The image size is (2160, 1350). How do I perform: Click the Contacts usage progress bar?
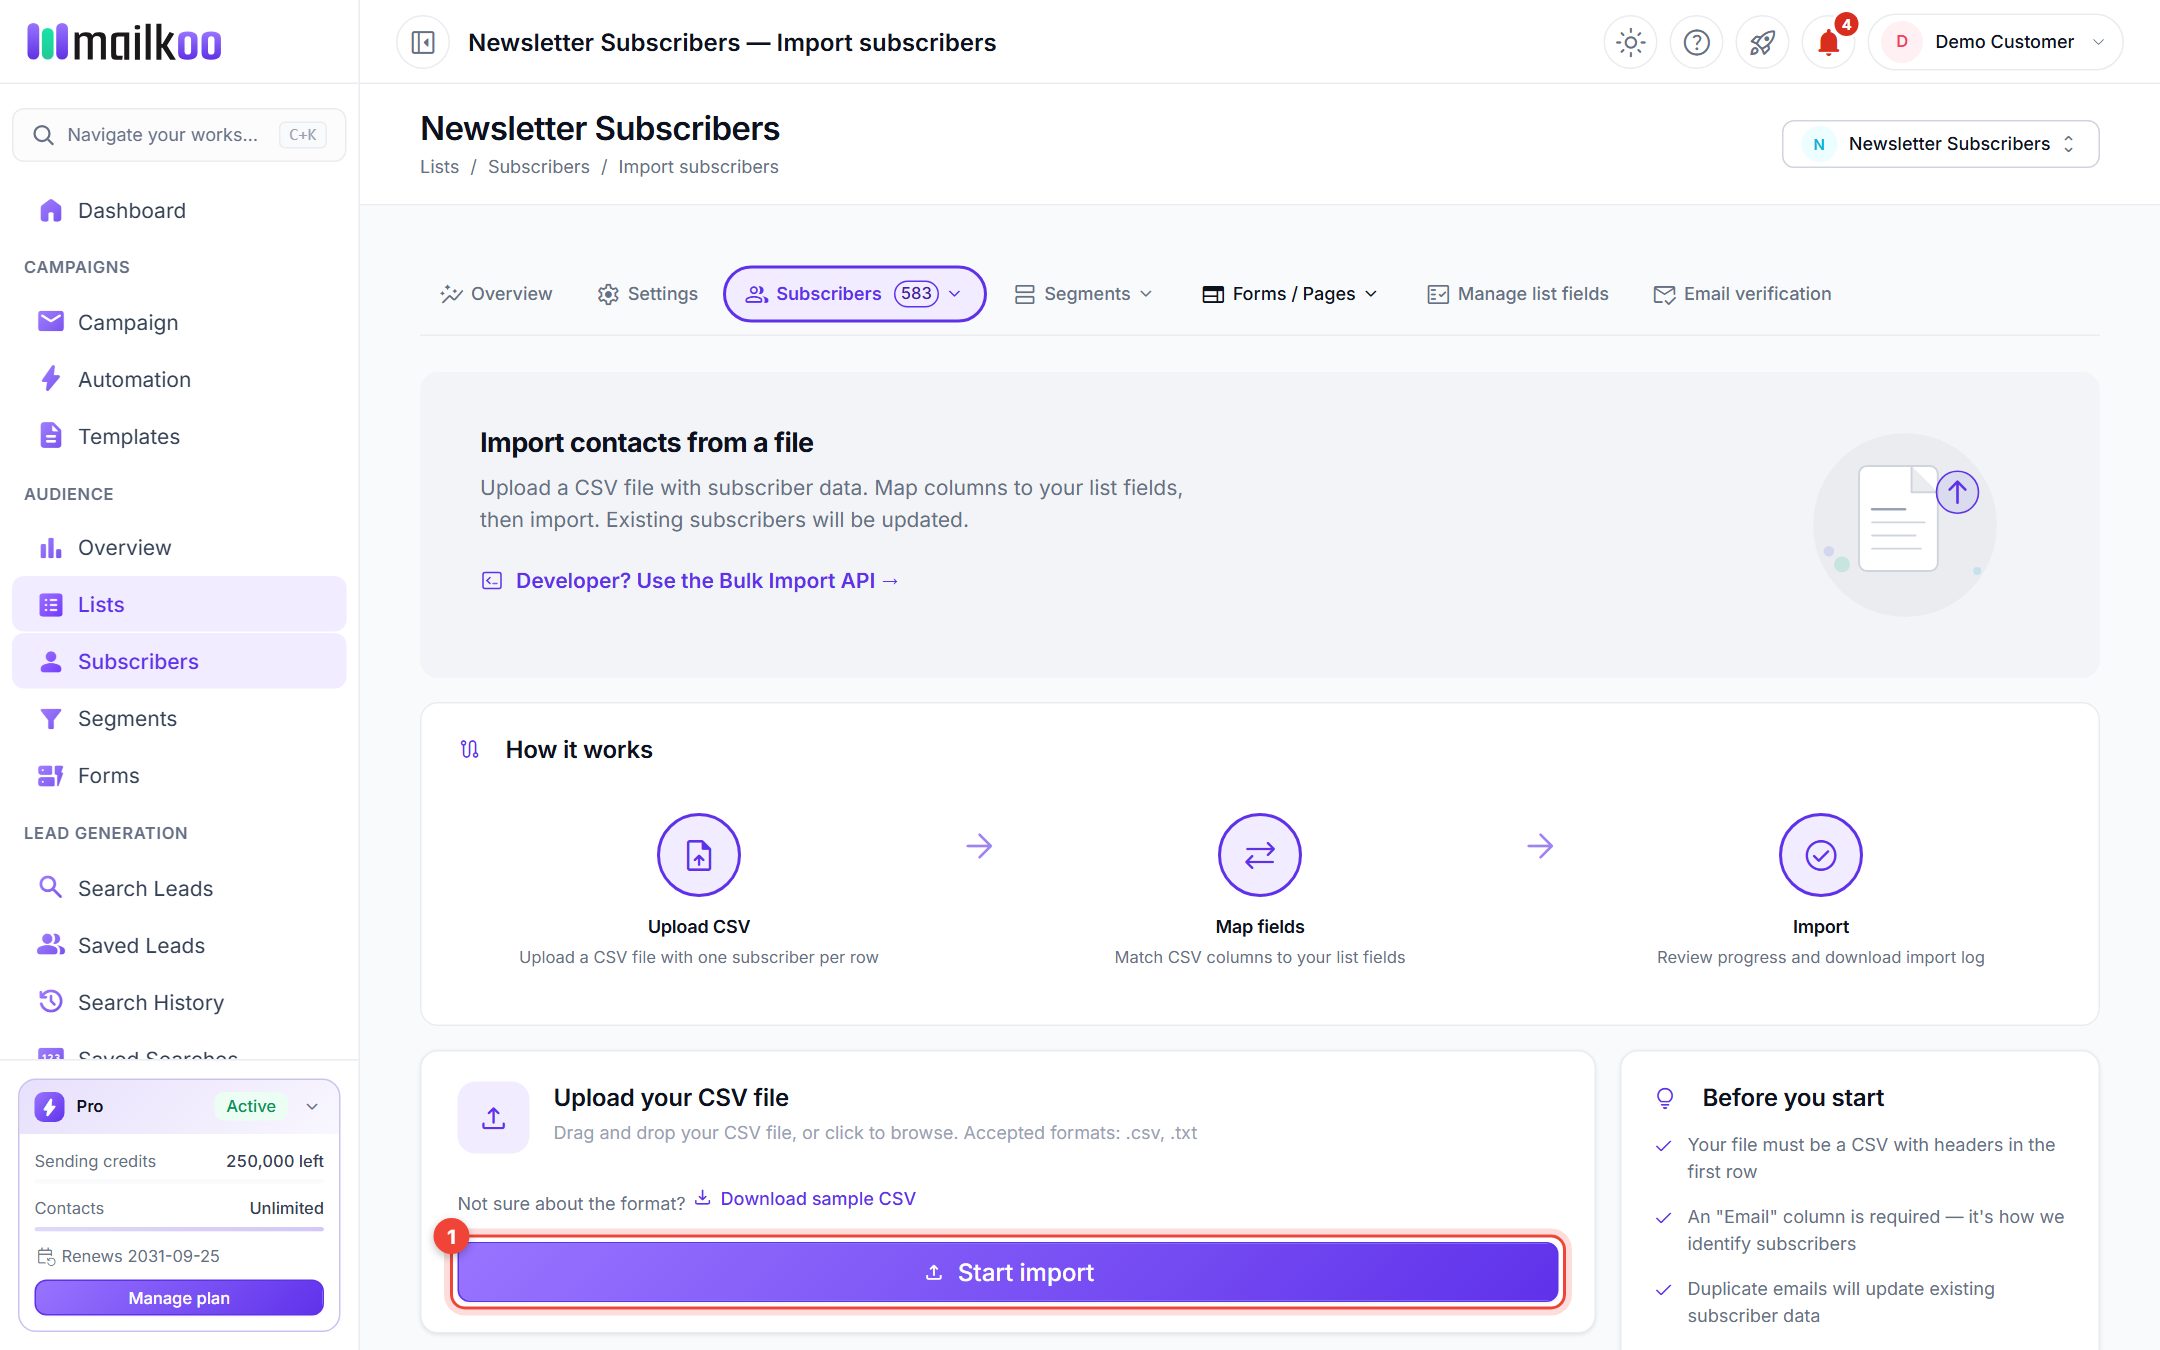click(x=179, y=1228)
